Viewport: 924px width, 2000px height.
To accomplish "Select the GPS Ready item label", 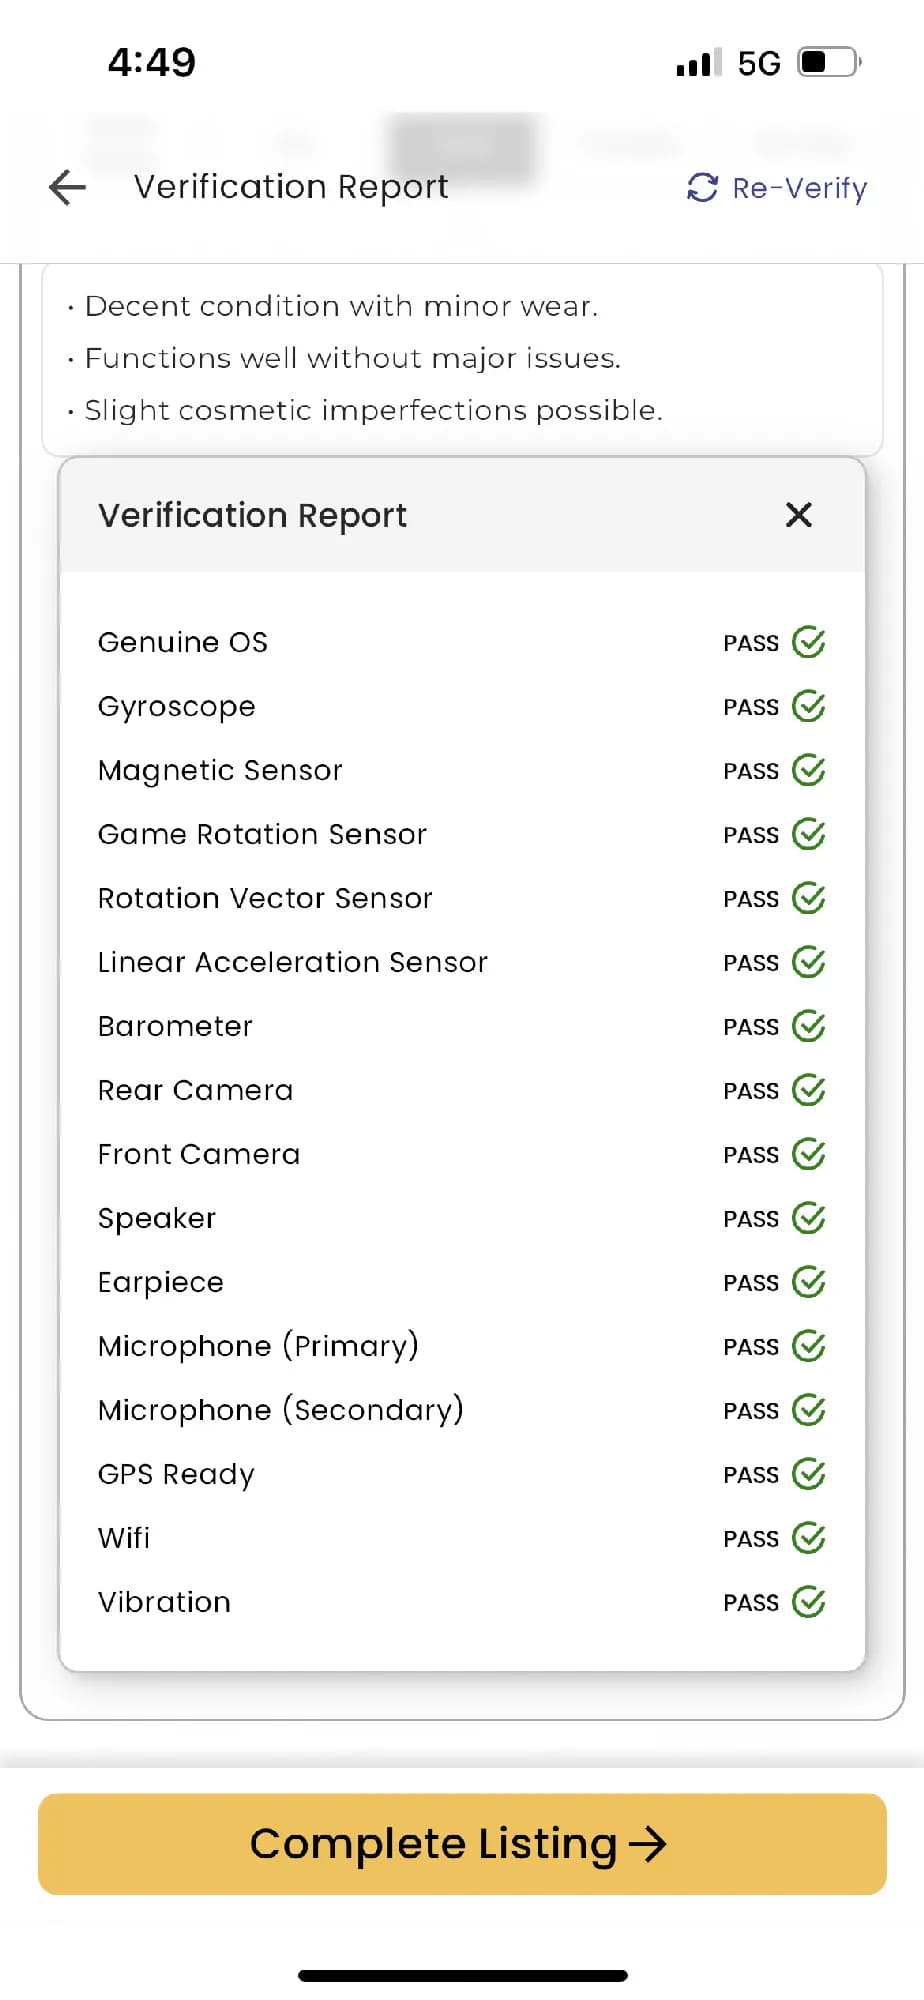I will click(x=176, y=1474).
